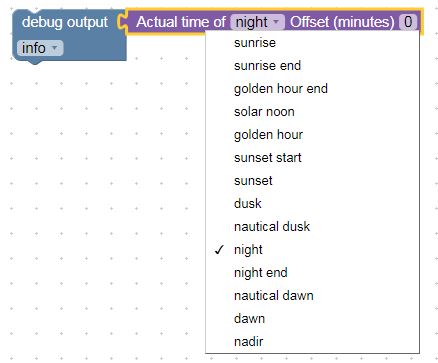Click the Offset (minutes) label
438x363 pixels.
[342, 22]
